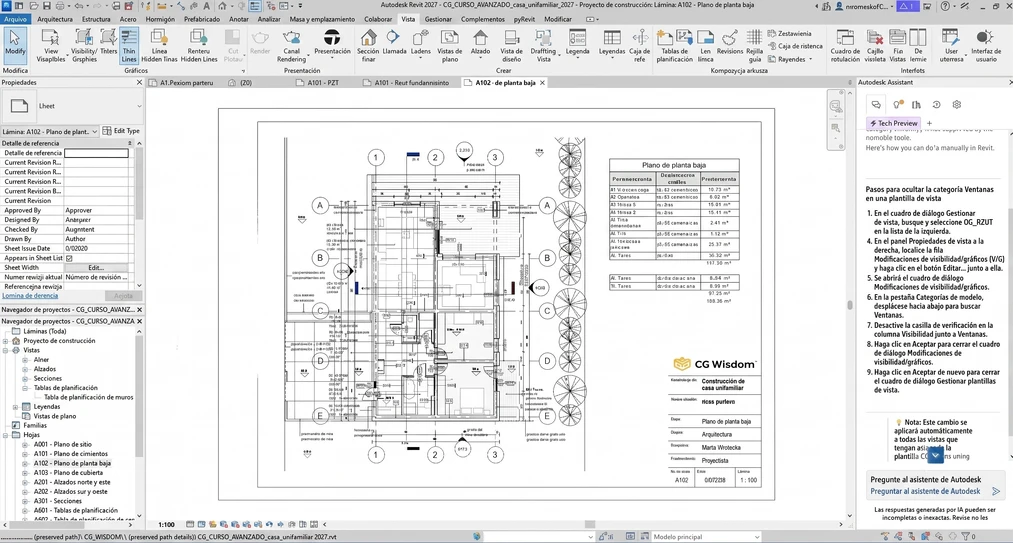Open the Canal Rendering tool
Screen dimensions: 1013x543
point(292,45)
